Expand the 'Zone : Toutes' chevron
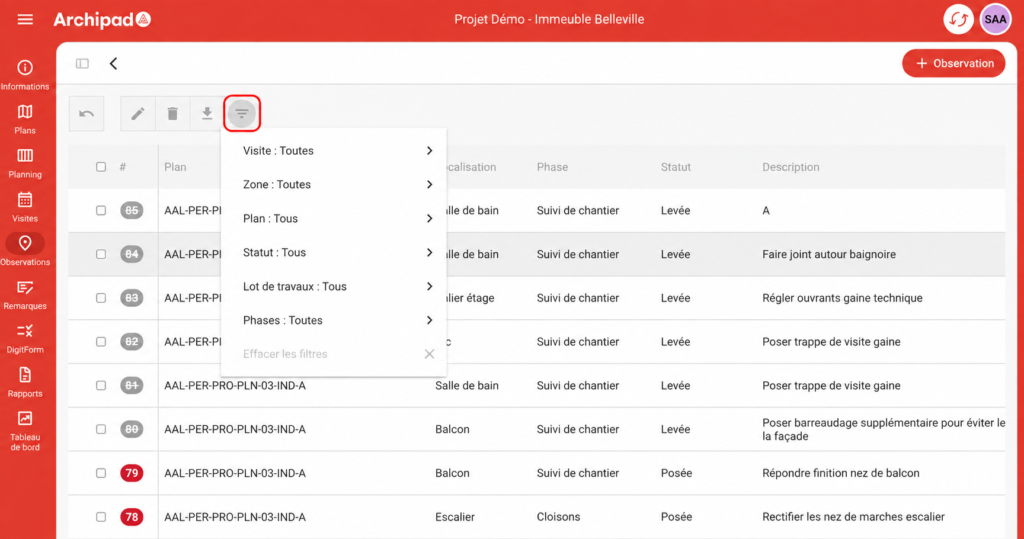This screenshot has width=1024, height=539. [x=429, y=185]
